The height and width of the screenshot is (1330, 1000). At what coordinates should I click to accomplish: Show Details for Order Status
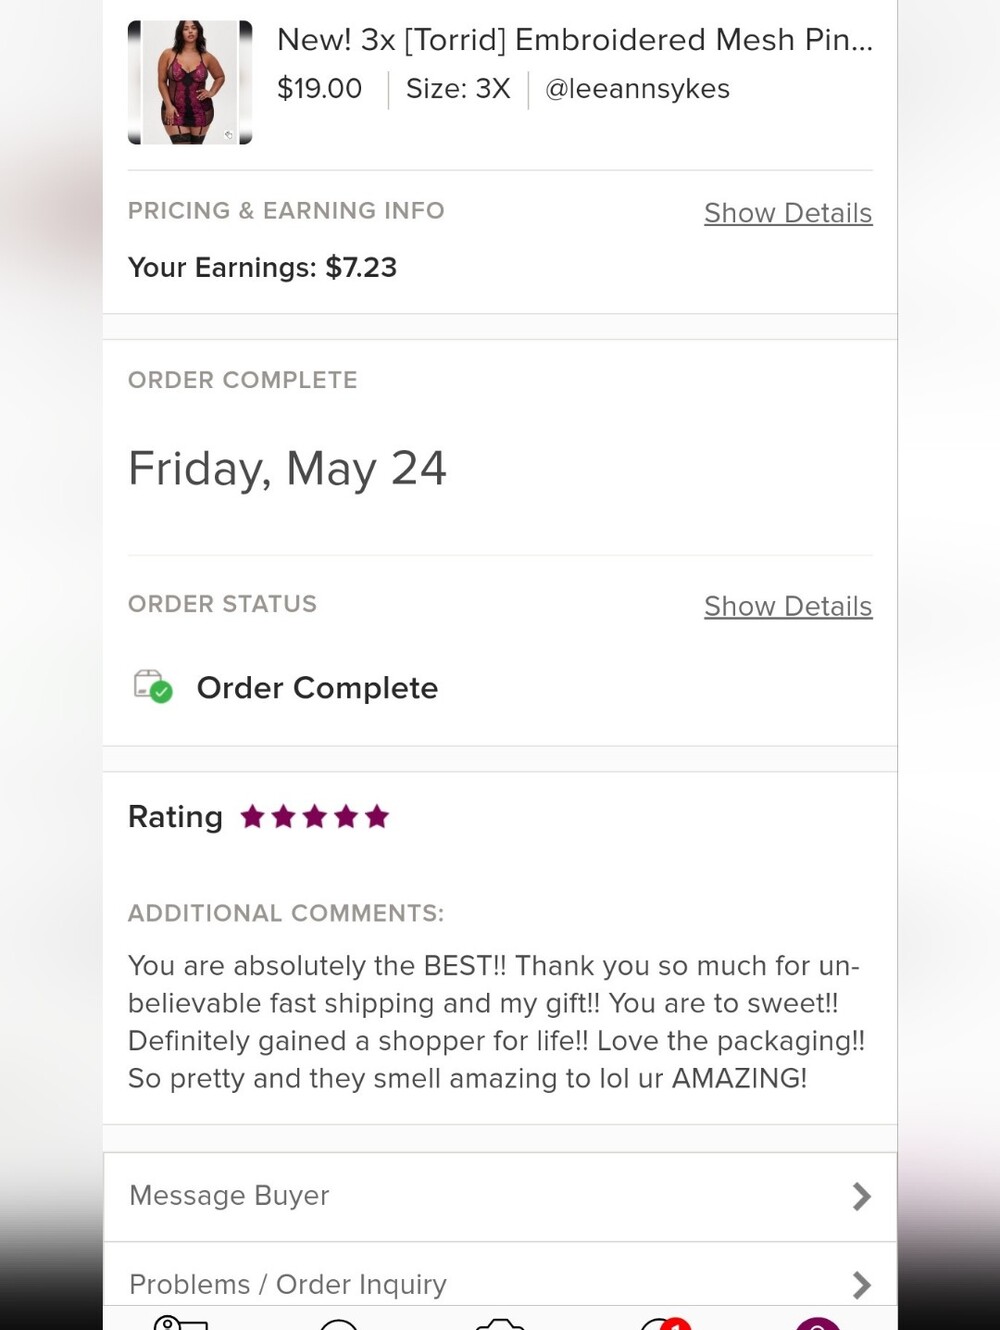788,606
